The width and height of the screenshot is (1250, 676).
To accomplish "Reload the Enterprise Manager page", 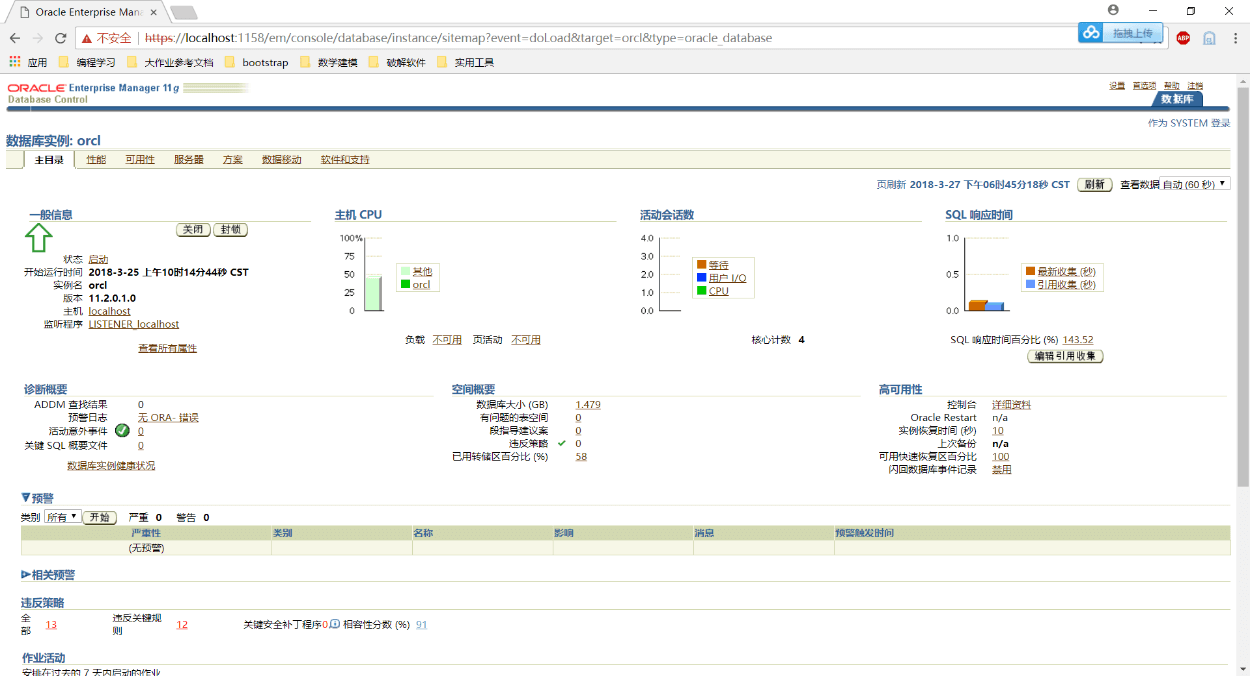I will tap(60, 38).
